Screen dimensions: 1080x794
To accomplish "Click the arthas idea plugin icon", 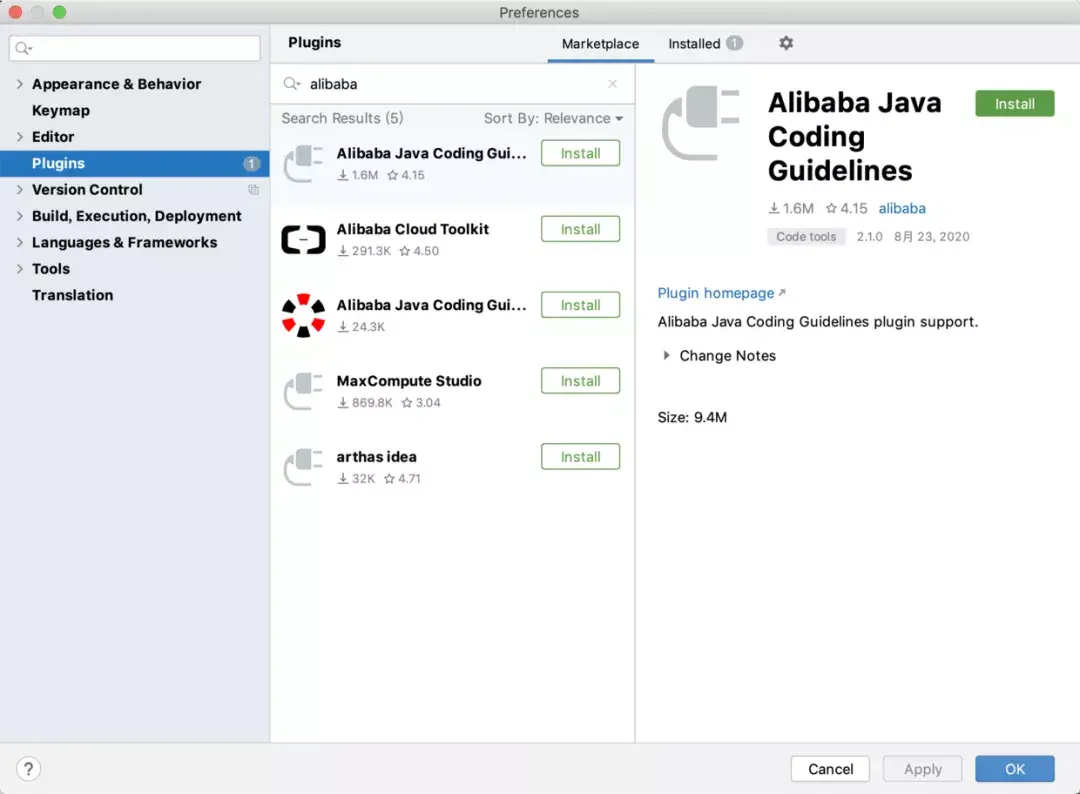I will (x=303, y=467).
